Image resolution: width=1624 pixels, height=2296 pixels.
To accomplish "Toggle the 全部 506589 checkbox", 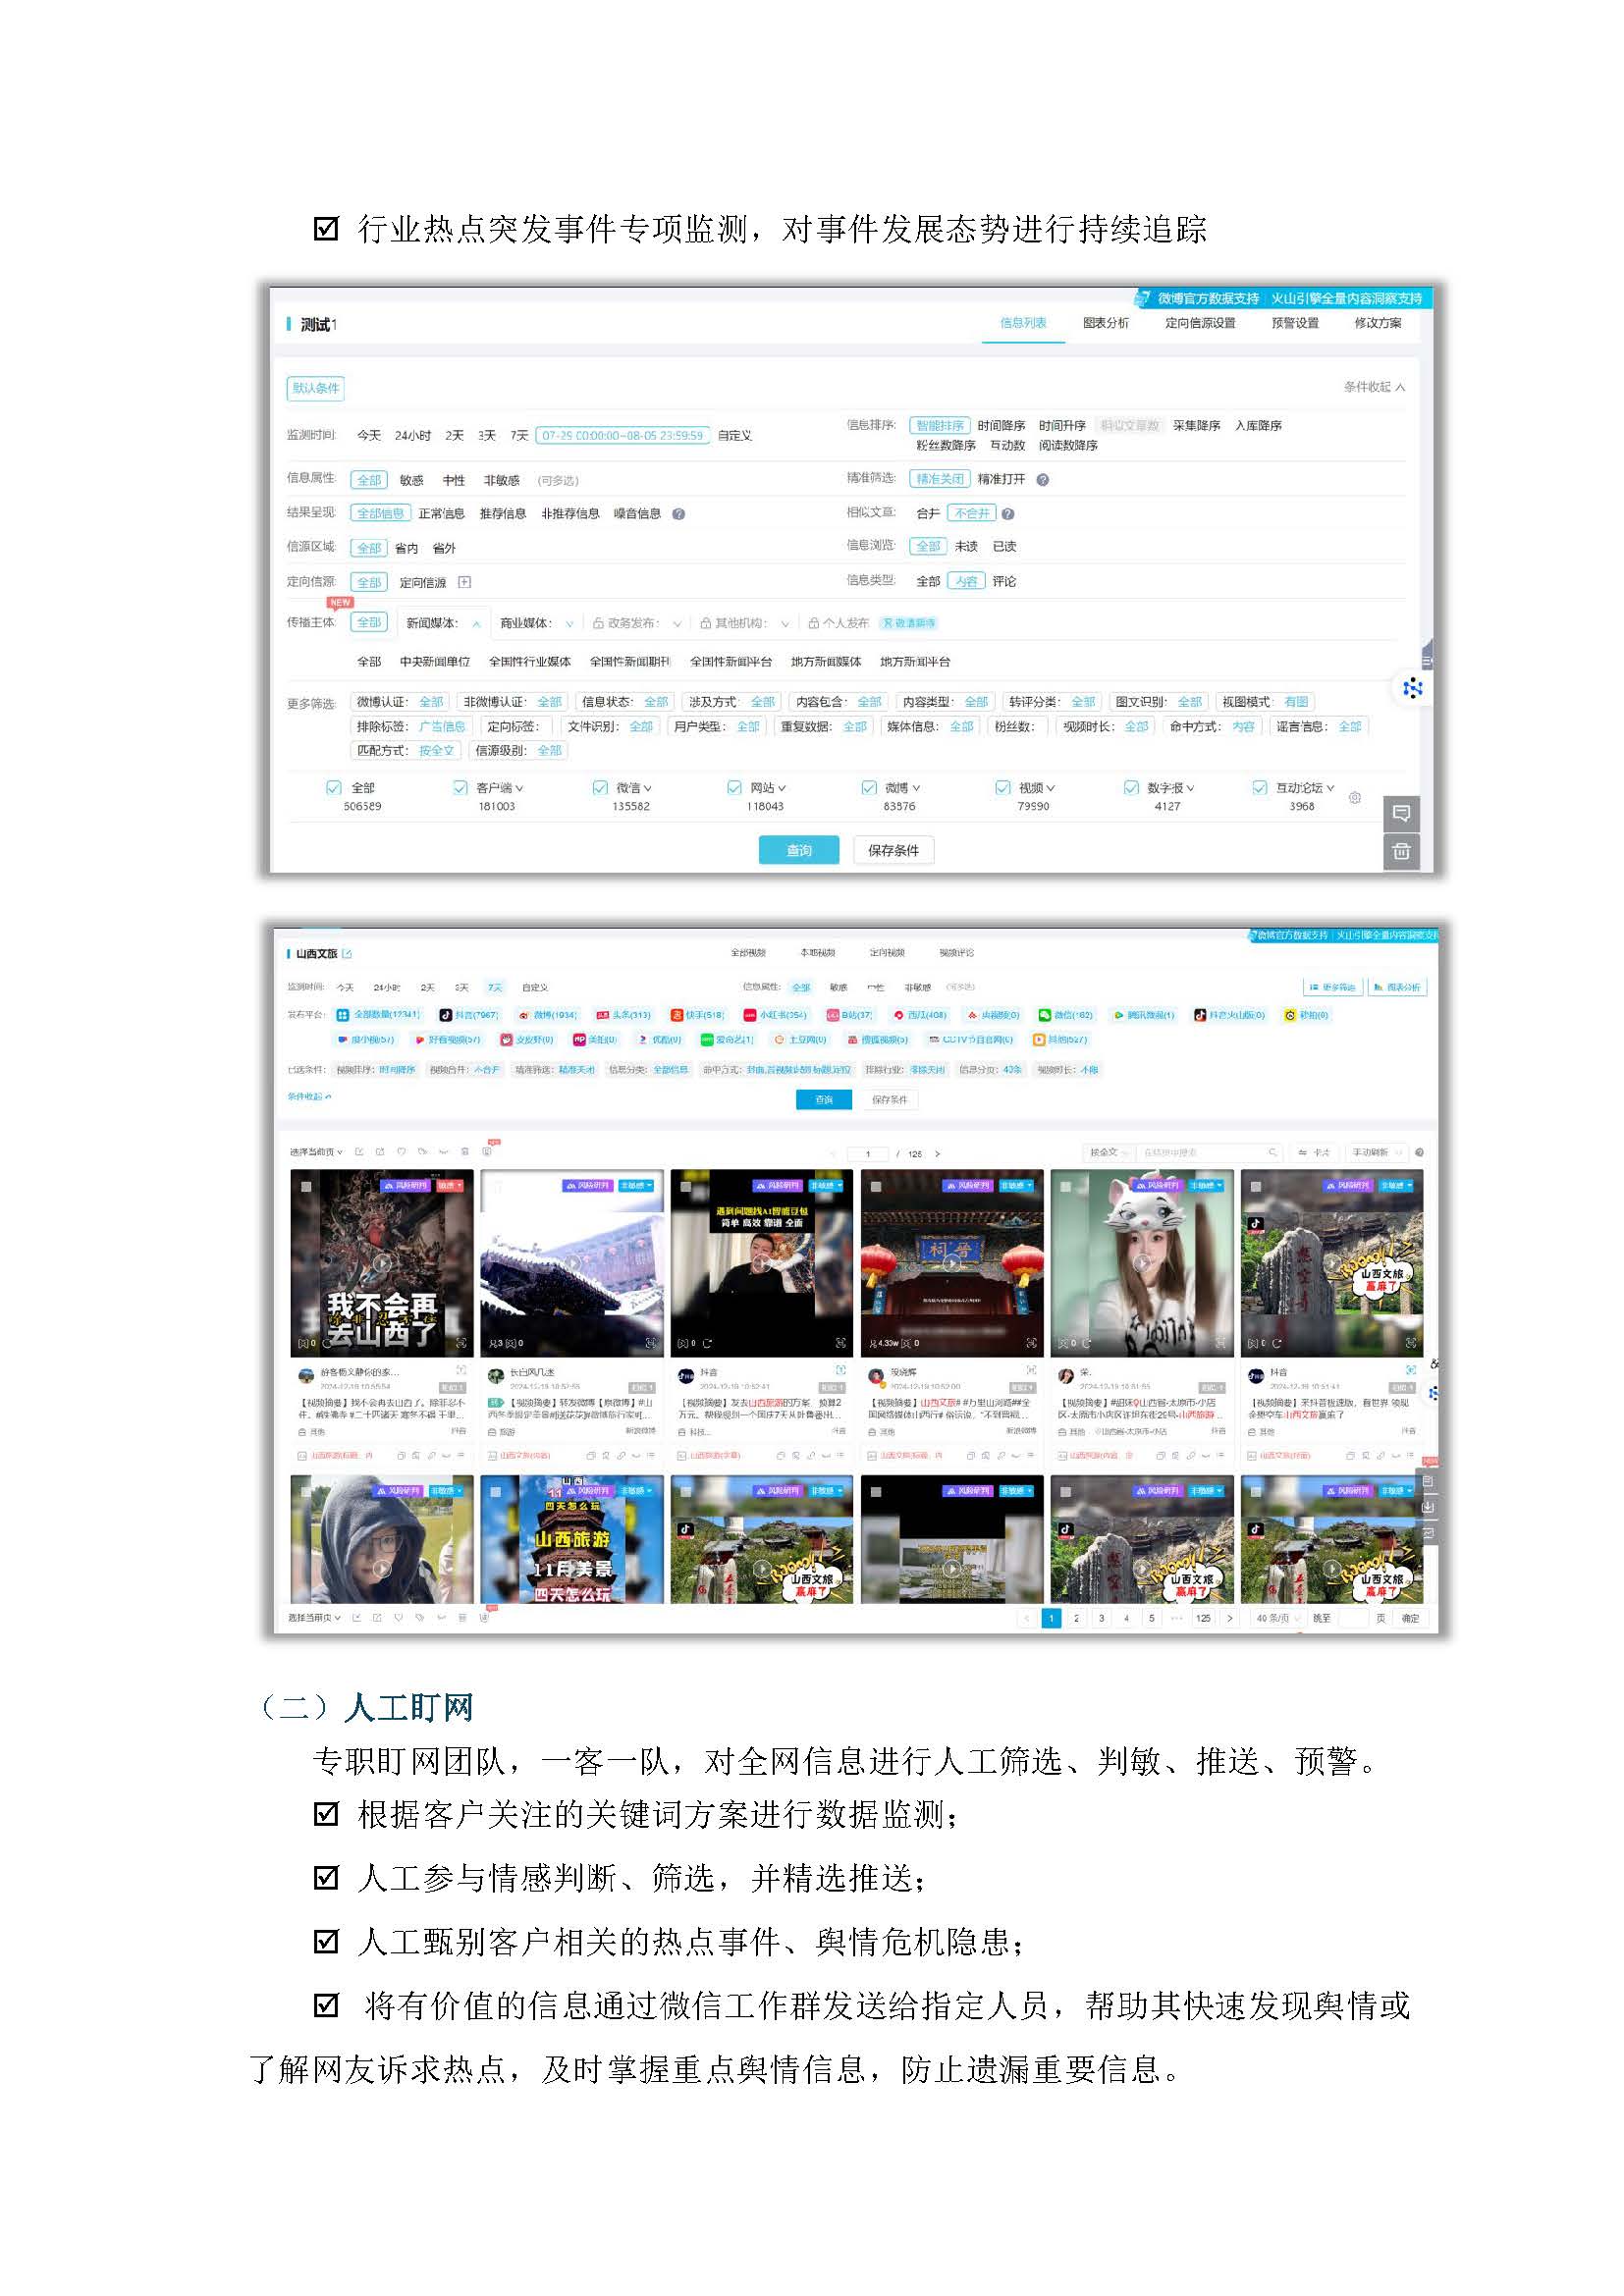I will [x=334, y=788].
